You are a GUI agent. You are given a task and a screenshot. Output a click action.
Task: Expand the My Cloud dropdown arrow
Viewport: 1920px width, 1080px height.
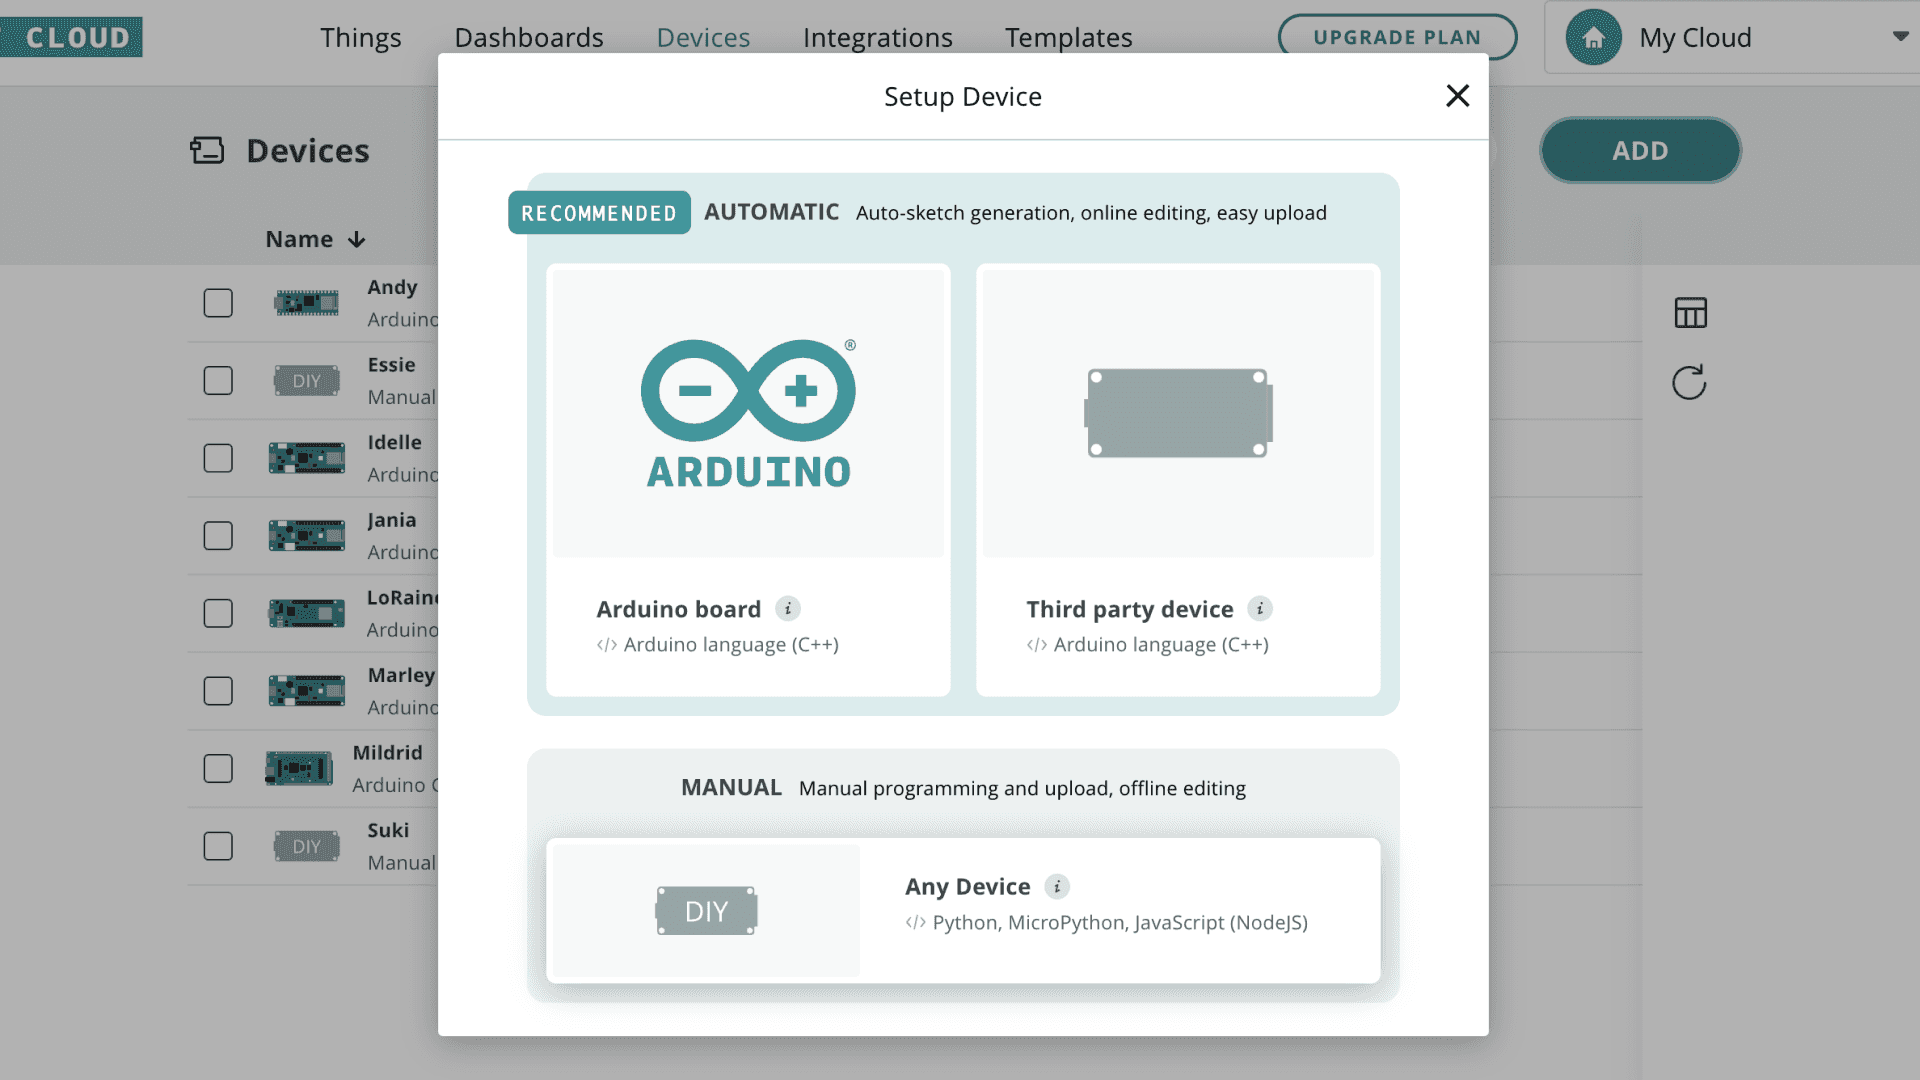pyautogui.click(x=1900, y=37)
